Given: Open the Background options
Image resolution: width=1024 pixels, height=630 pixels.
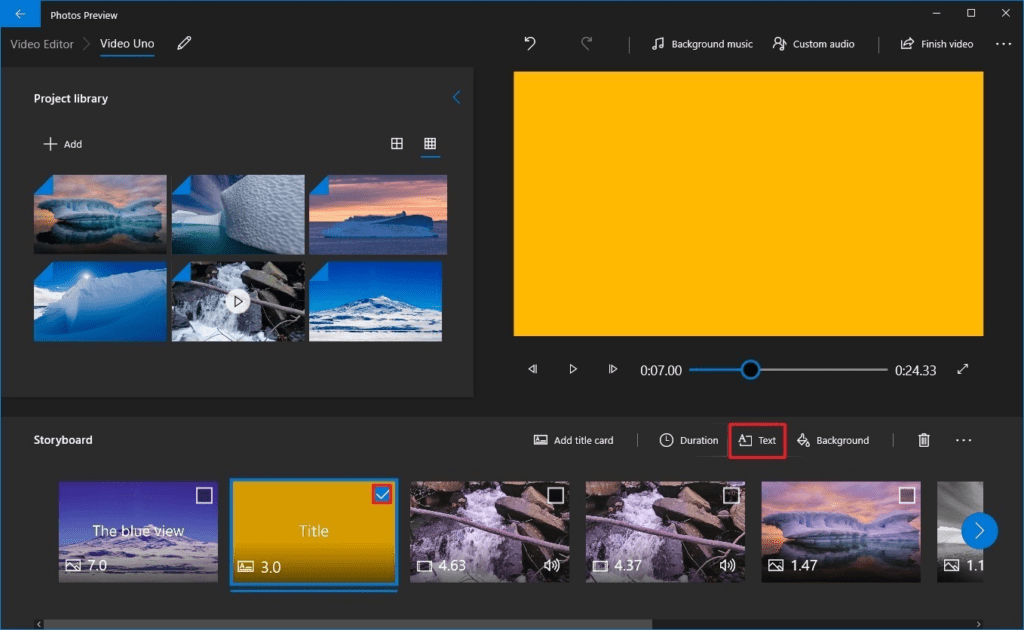Looking at the screenshot, I should 833,440.
